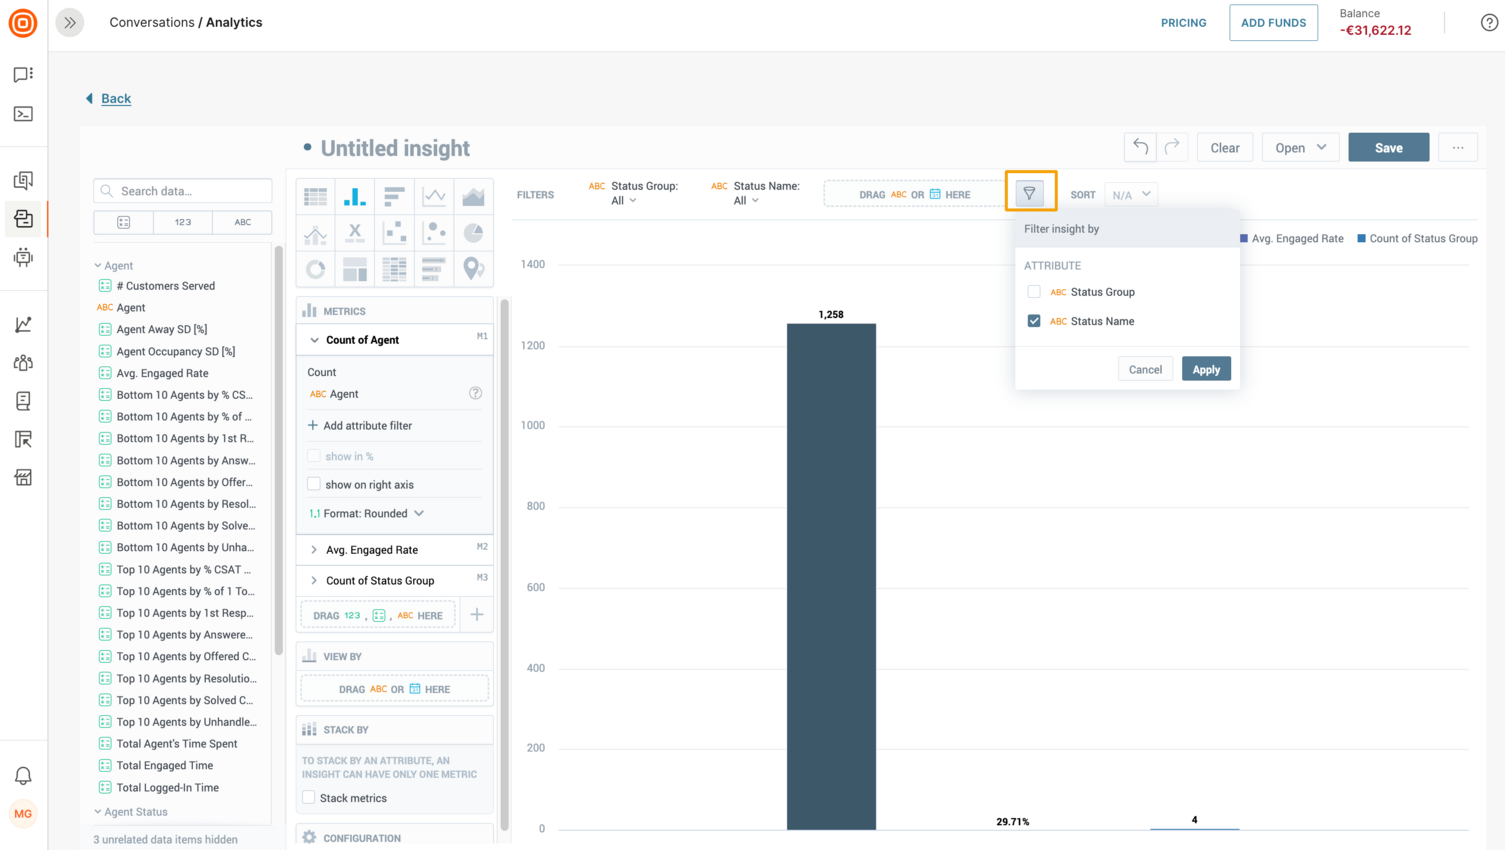The image size is (1505, 850).
Task: Click the Apply button in the filter popup
Action: pos(1206,368)
